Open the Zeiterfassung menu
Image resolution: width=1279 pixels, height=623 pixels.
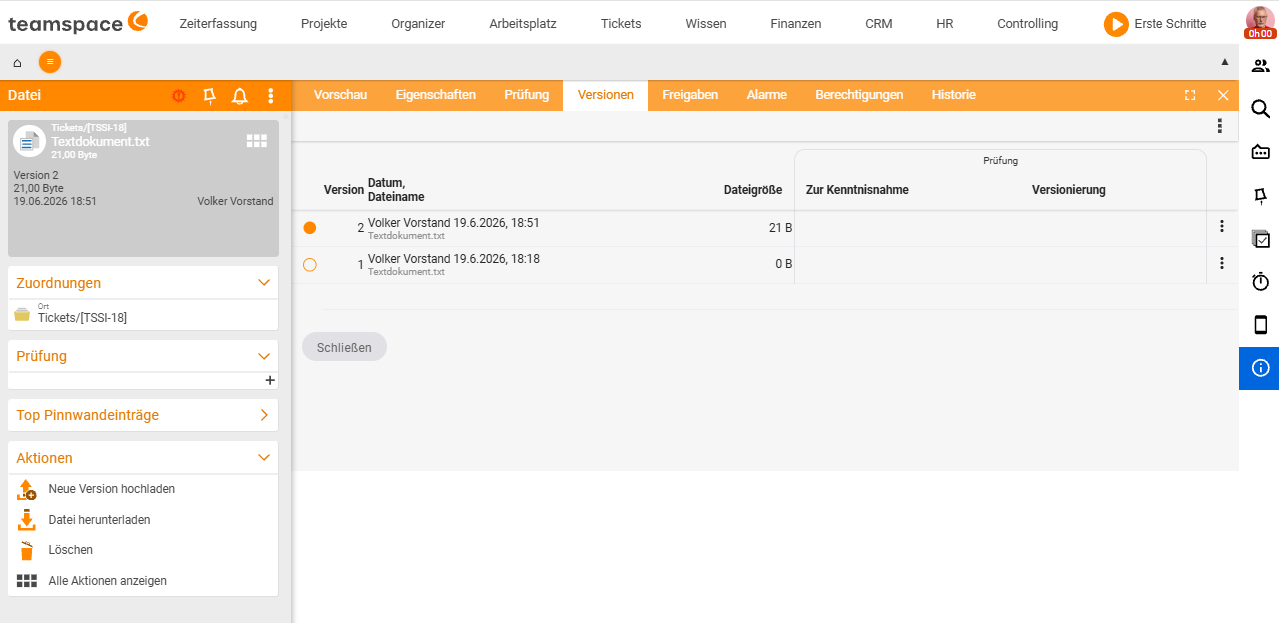pos(218,24)
